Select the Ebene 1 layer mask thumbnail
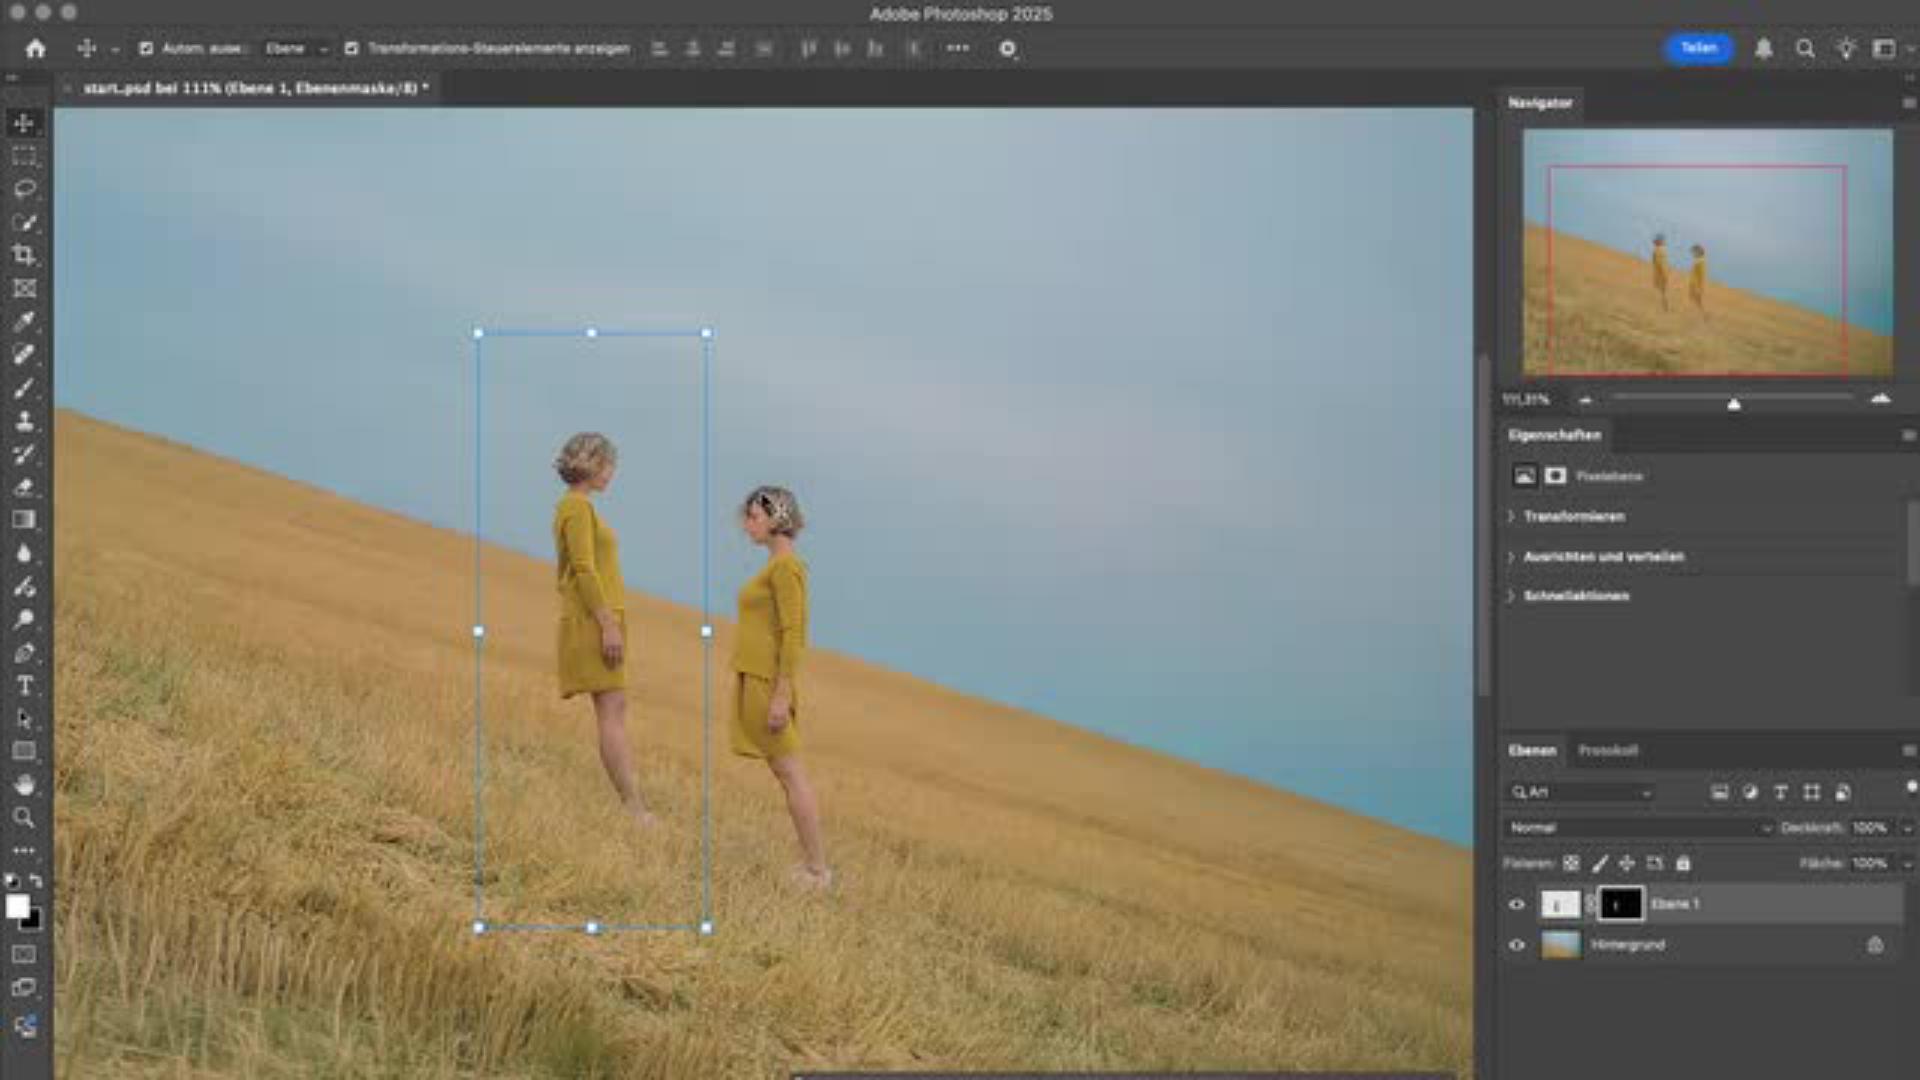 [1621, 904]
